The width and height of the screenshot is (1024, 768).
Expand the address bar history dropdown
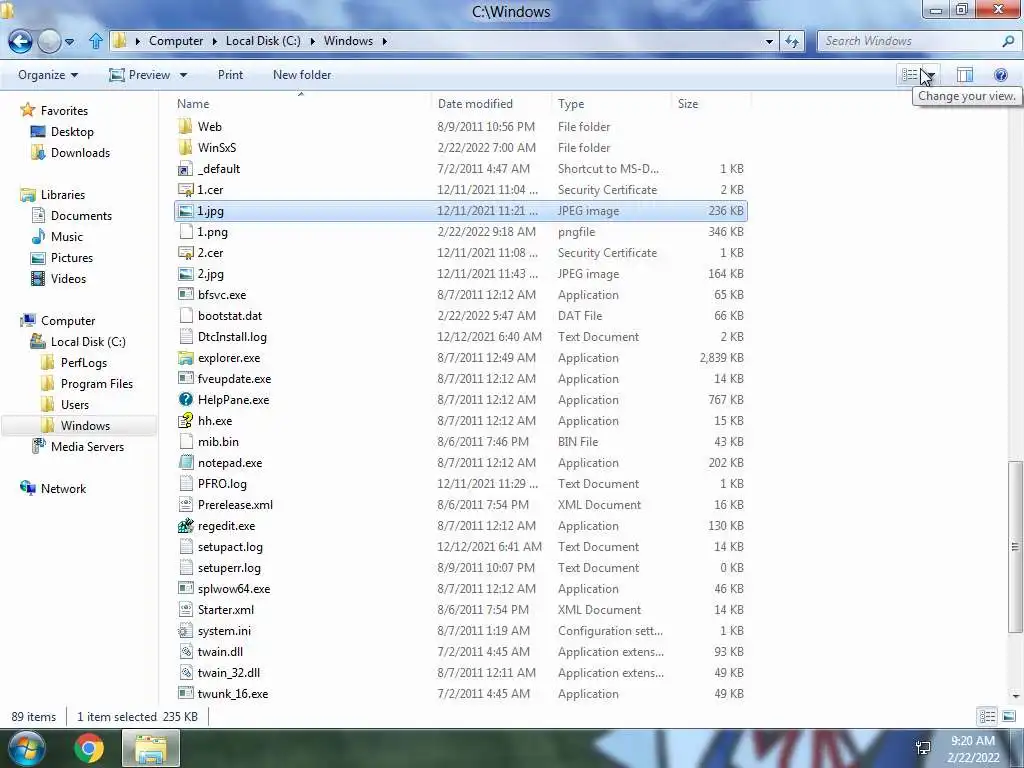pos(769,41)
